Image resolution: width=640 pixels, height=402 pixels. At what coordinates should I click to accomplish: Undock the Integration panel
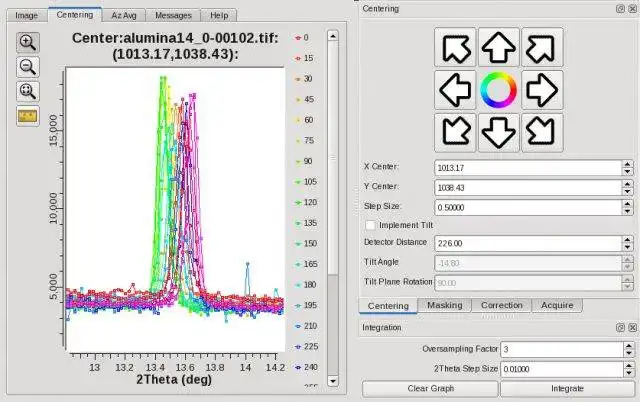click(620, 327)
